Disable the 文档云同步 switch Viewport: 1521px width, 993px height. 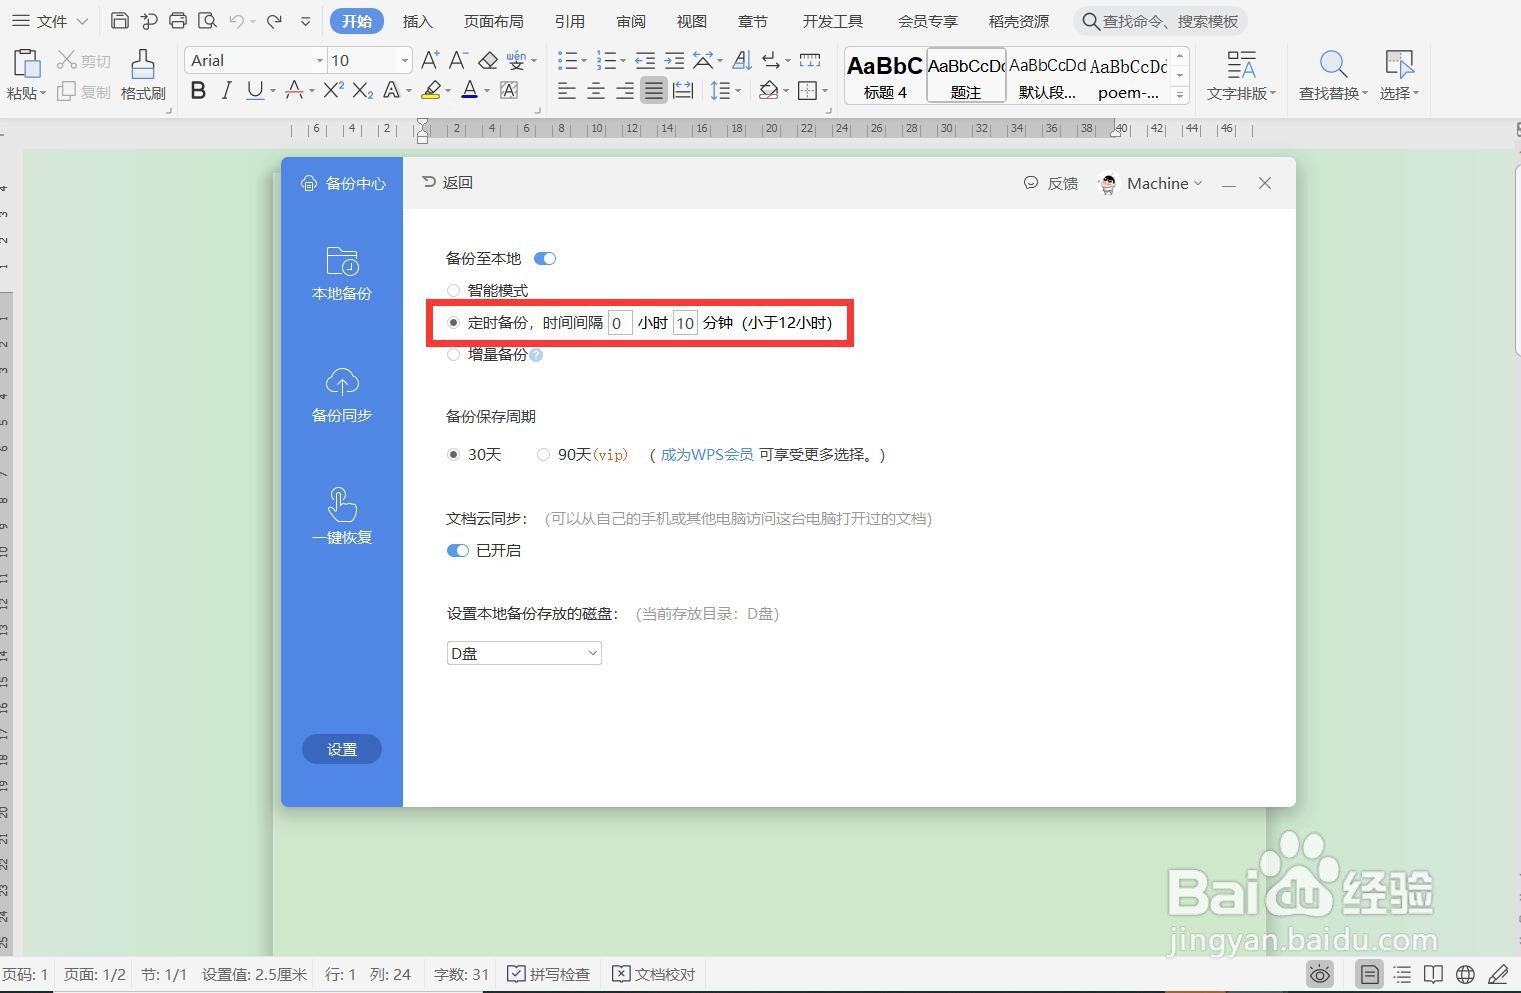click(457, 550)
